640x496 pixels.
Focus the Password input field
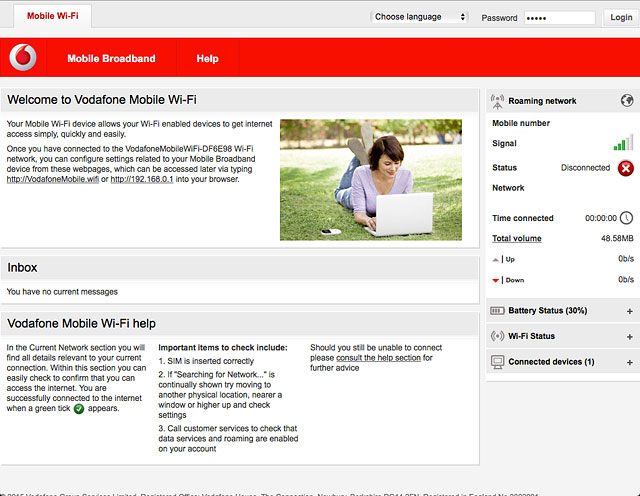559,18
